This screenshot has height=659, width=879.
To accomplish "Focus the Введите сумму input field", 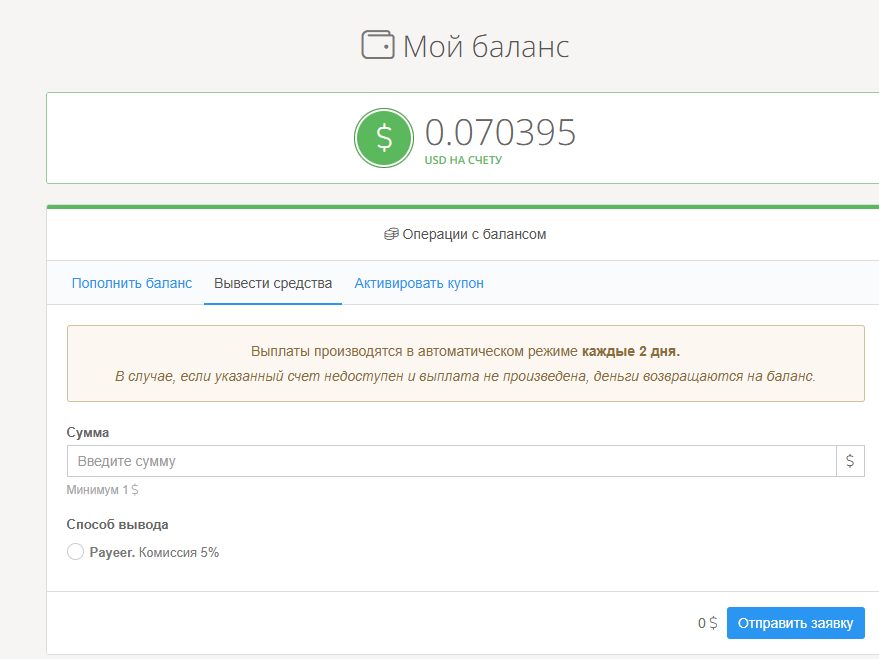I will point(451,461).
